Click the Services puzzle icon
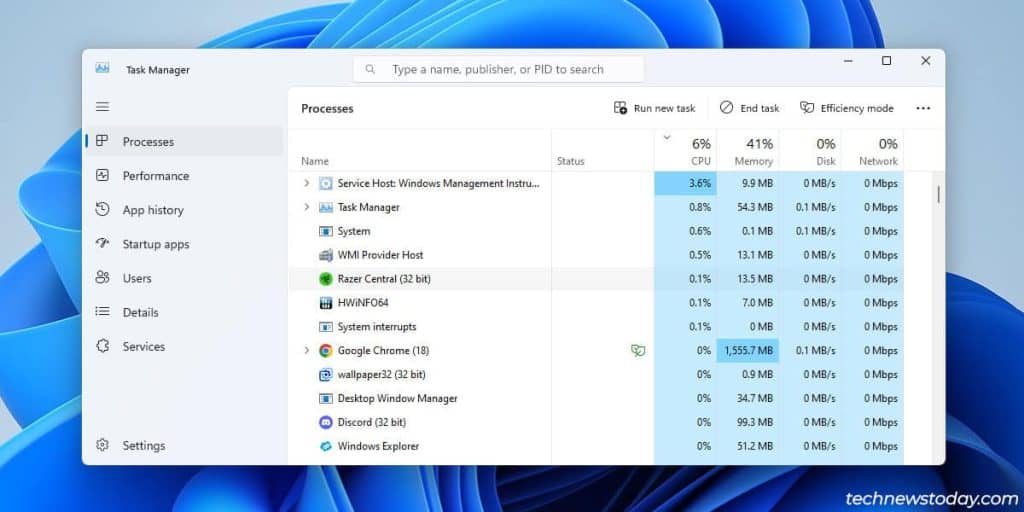The width and height of the screenshot is (1024, 512). [102, 346]
